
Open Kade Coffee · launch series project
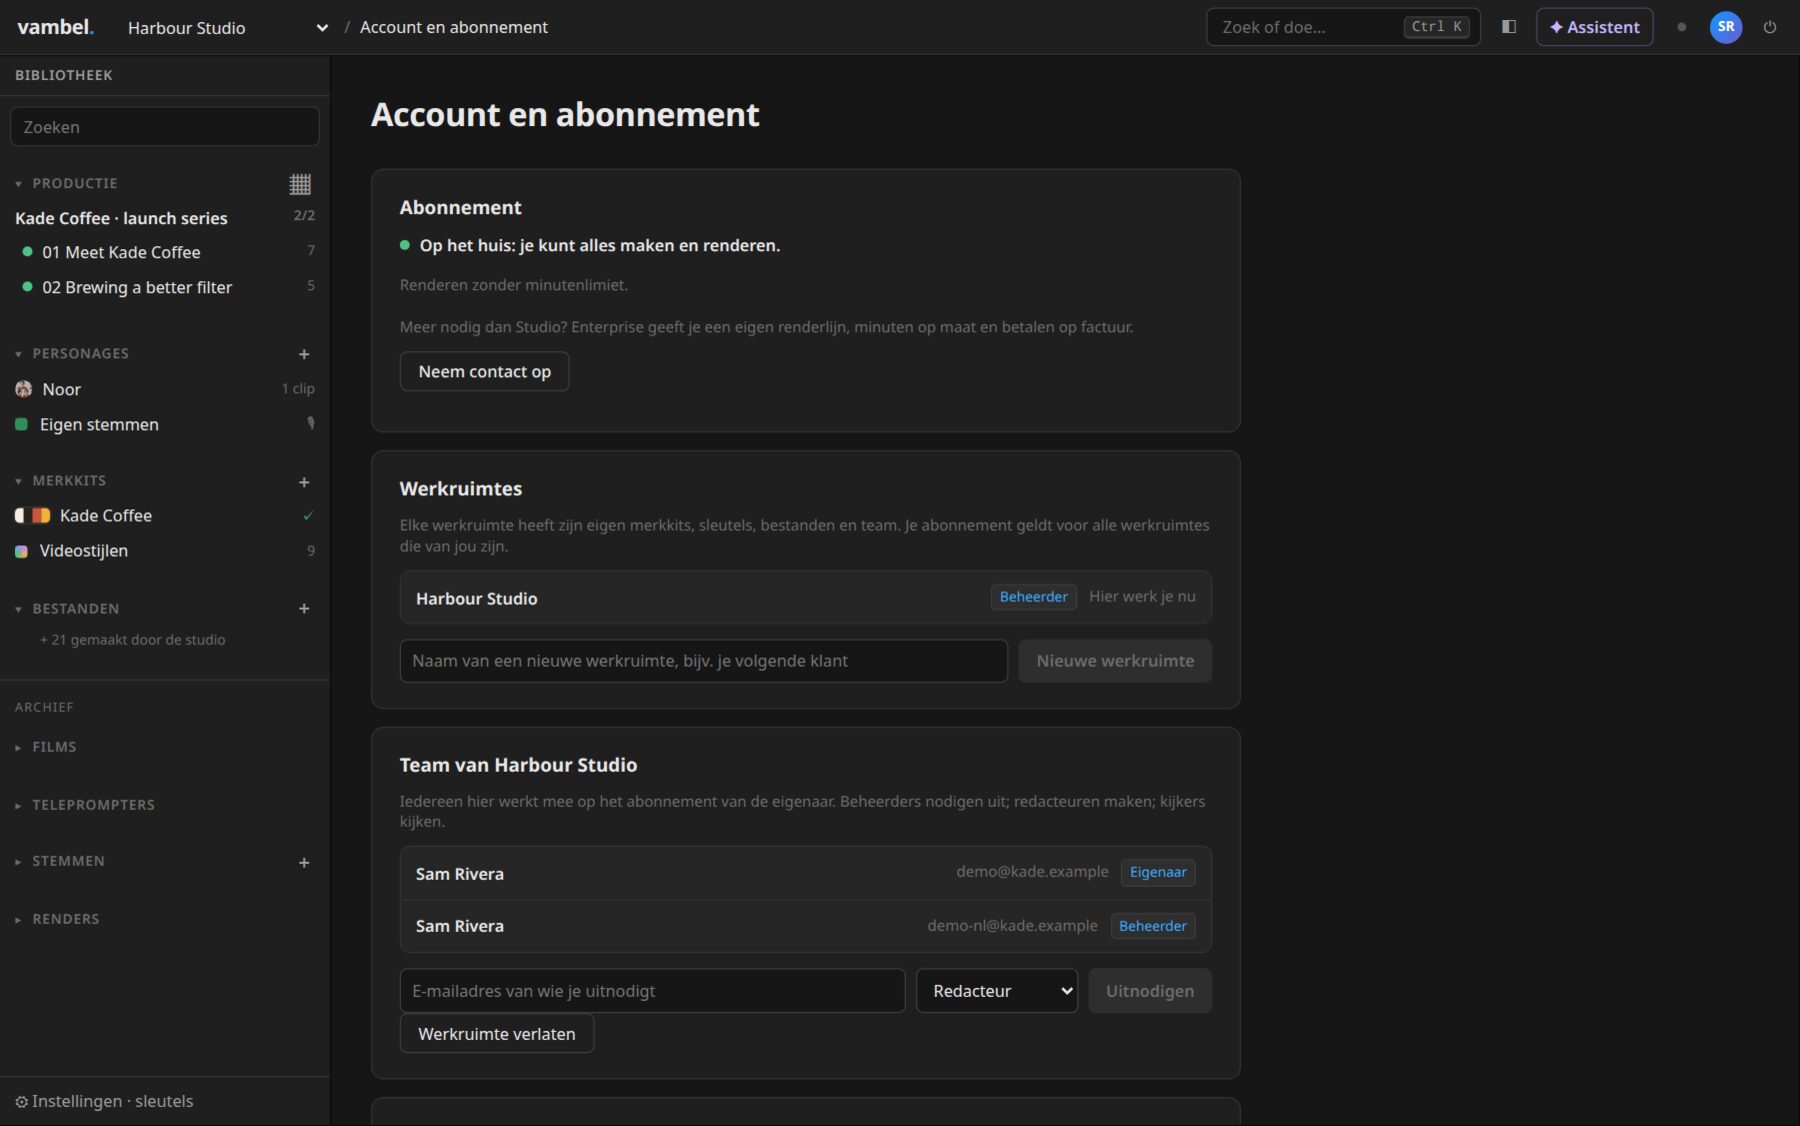[121, 218]
